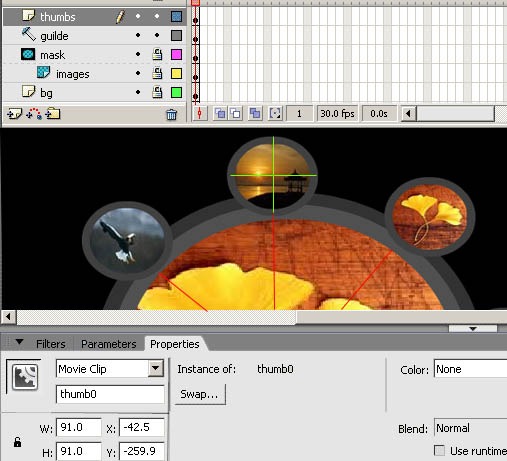Toggle width and height lock icon

pos(17,442)
